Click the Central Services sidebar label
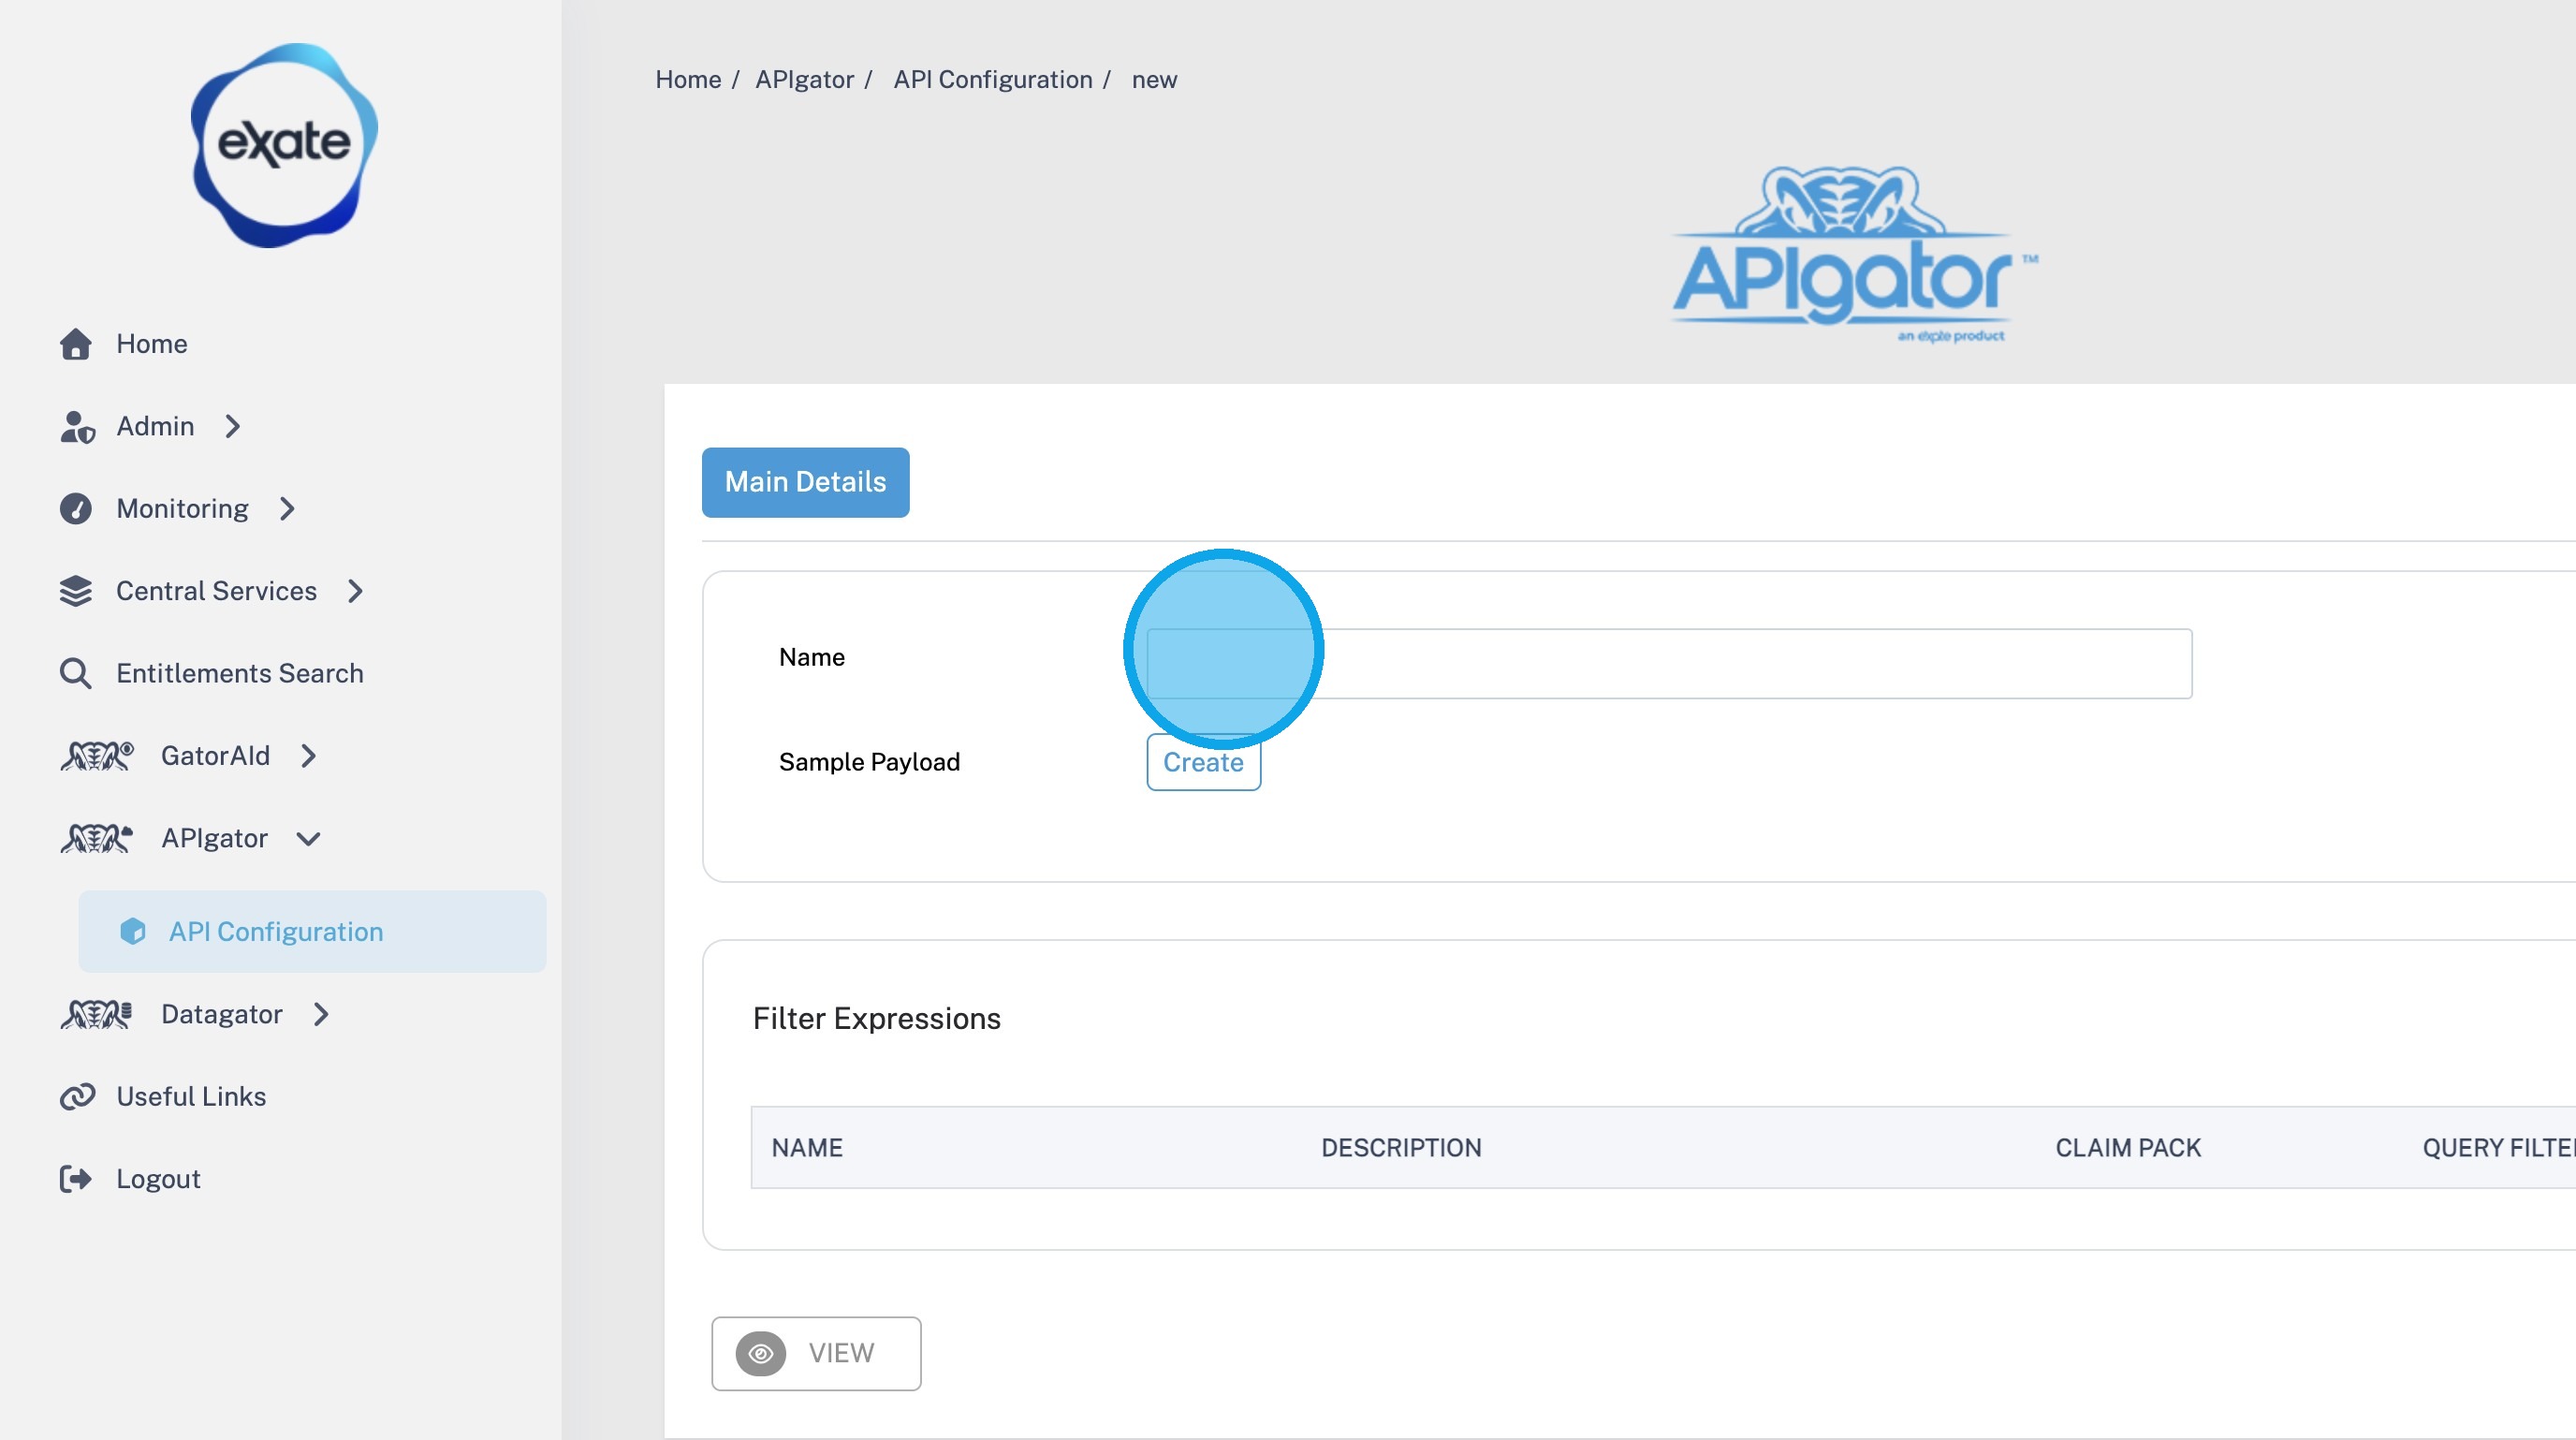Image resolution: width=2576 pixels, height=1440 pixels. tap(216, 591)
